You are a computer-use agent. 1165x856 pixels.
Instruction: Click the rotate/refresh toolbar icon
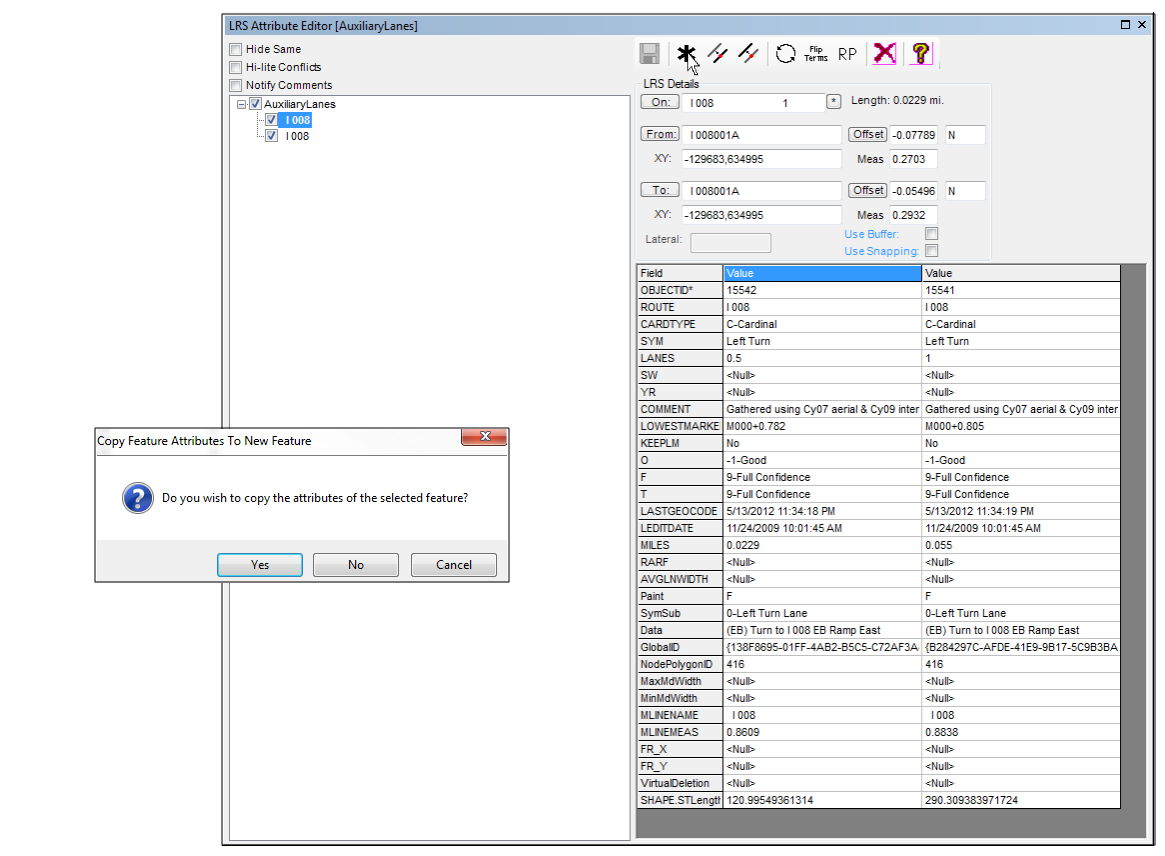click(x=784, y=53)
